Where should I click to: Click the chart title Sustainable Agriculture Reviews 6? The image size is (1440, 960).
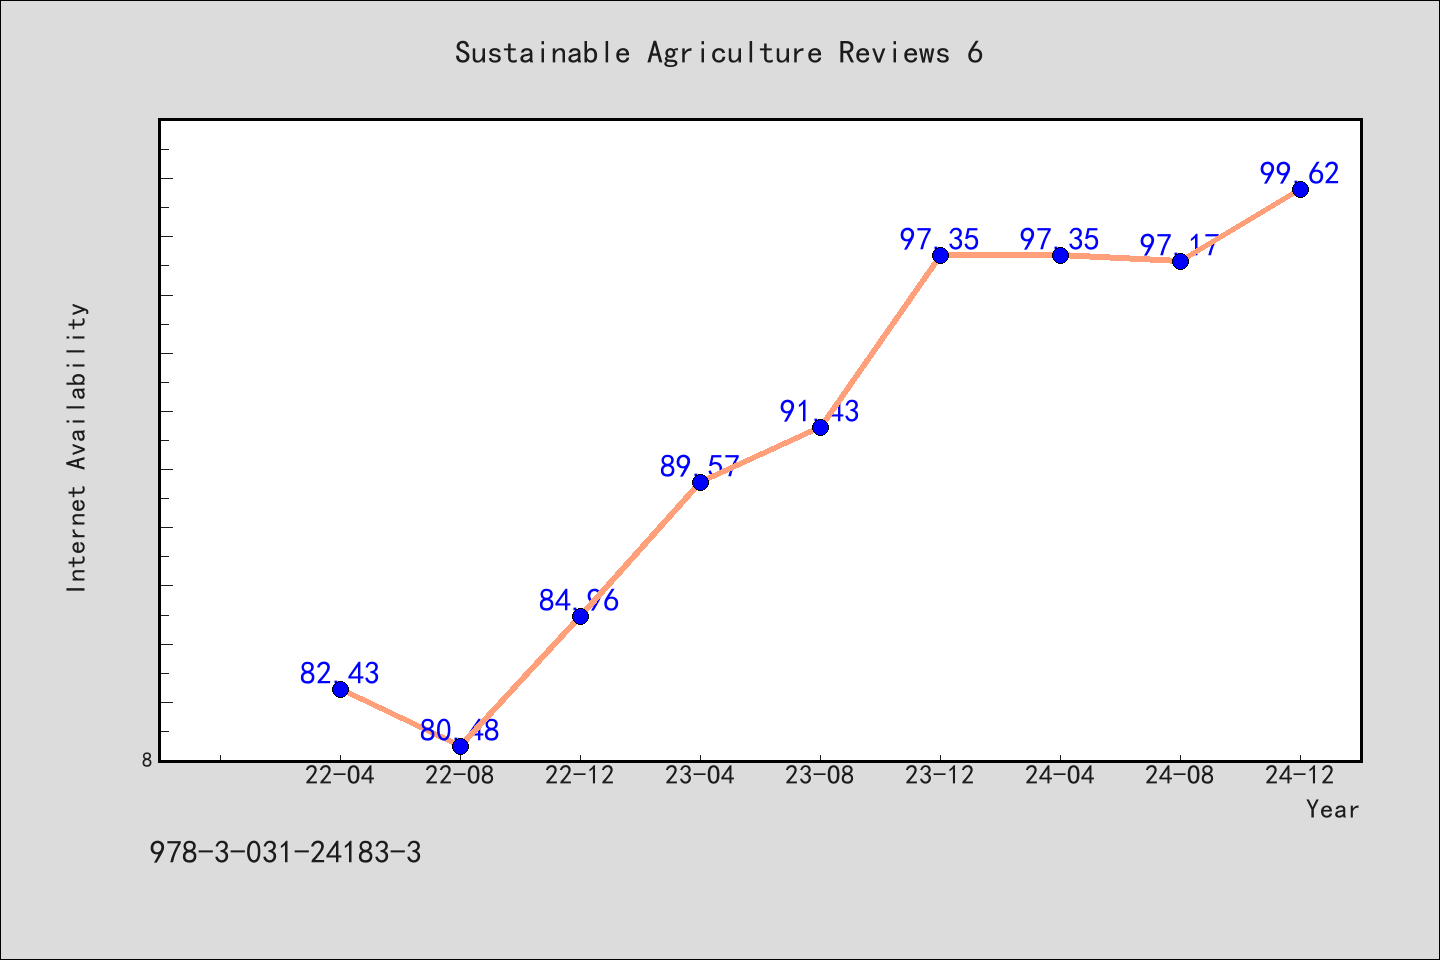pos(719,53)
